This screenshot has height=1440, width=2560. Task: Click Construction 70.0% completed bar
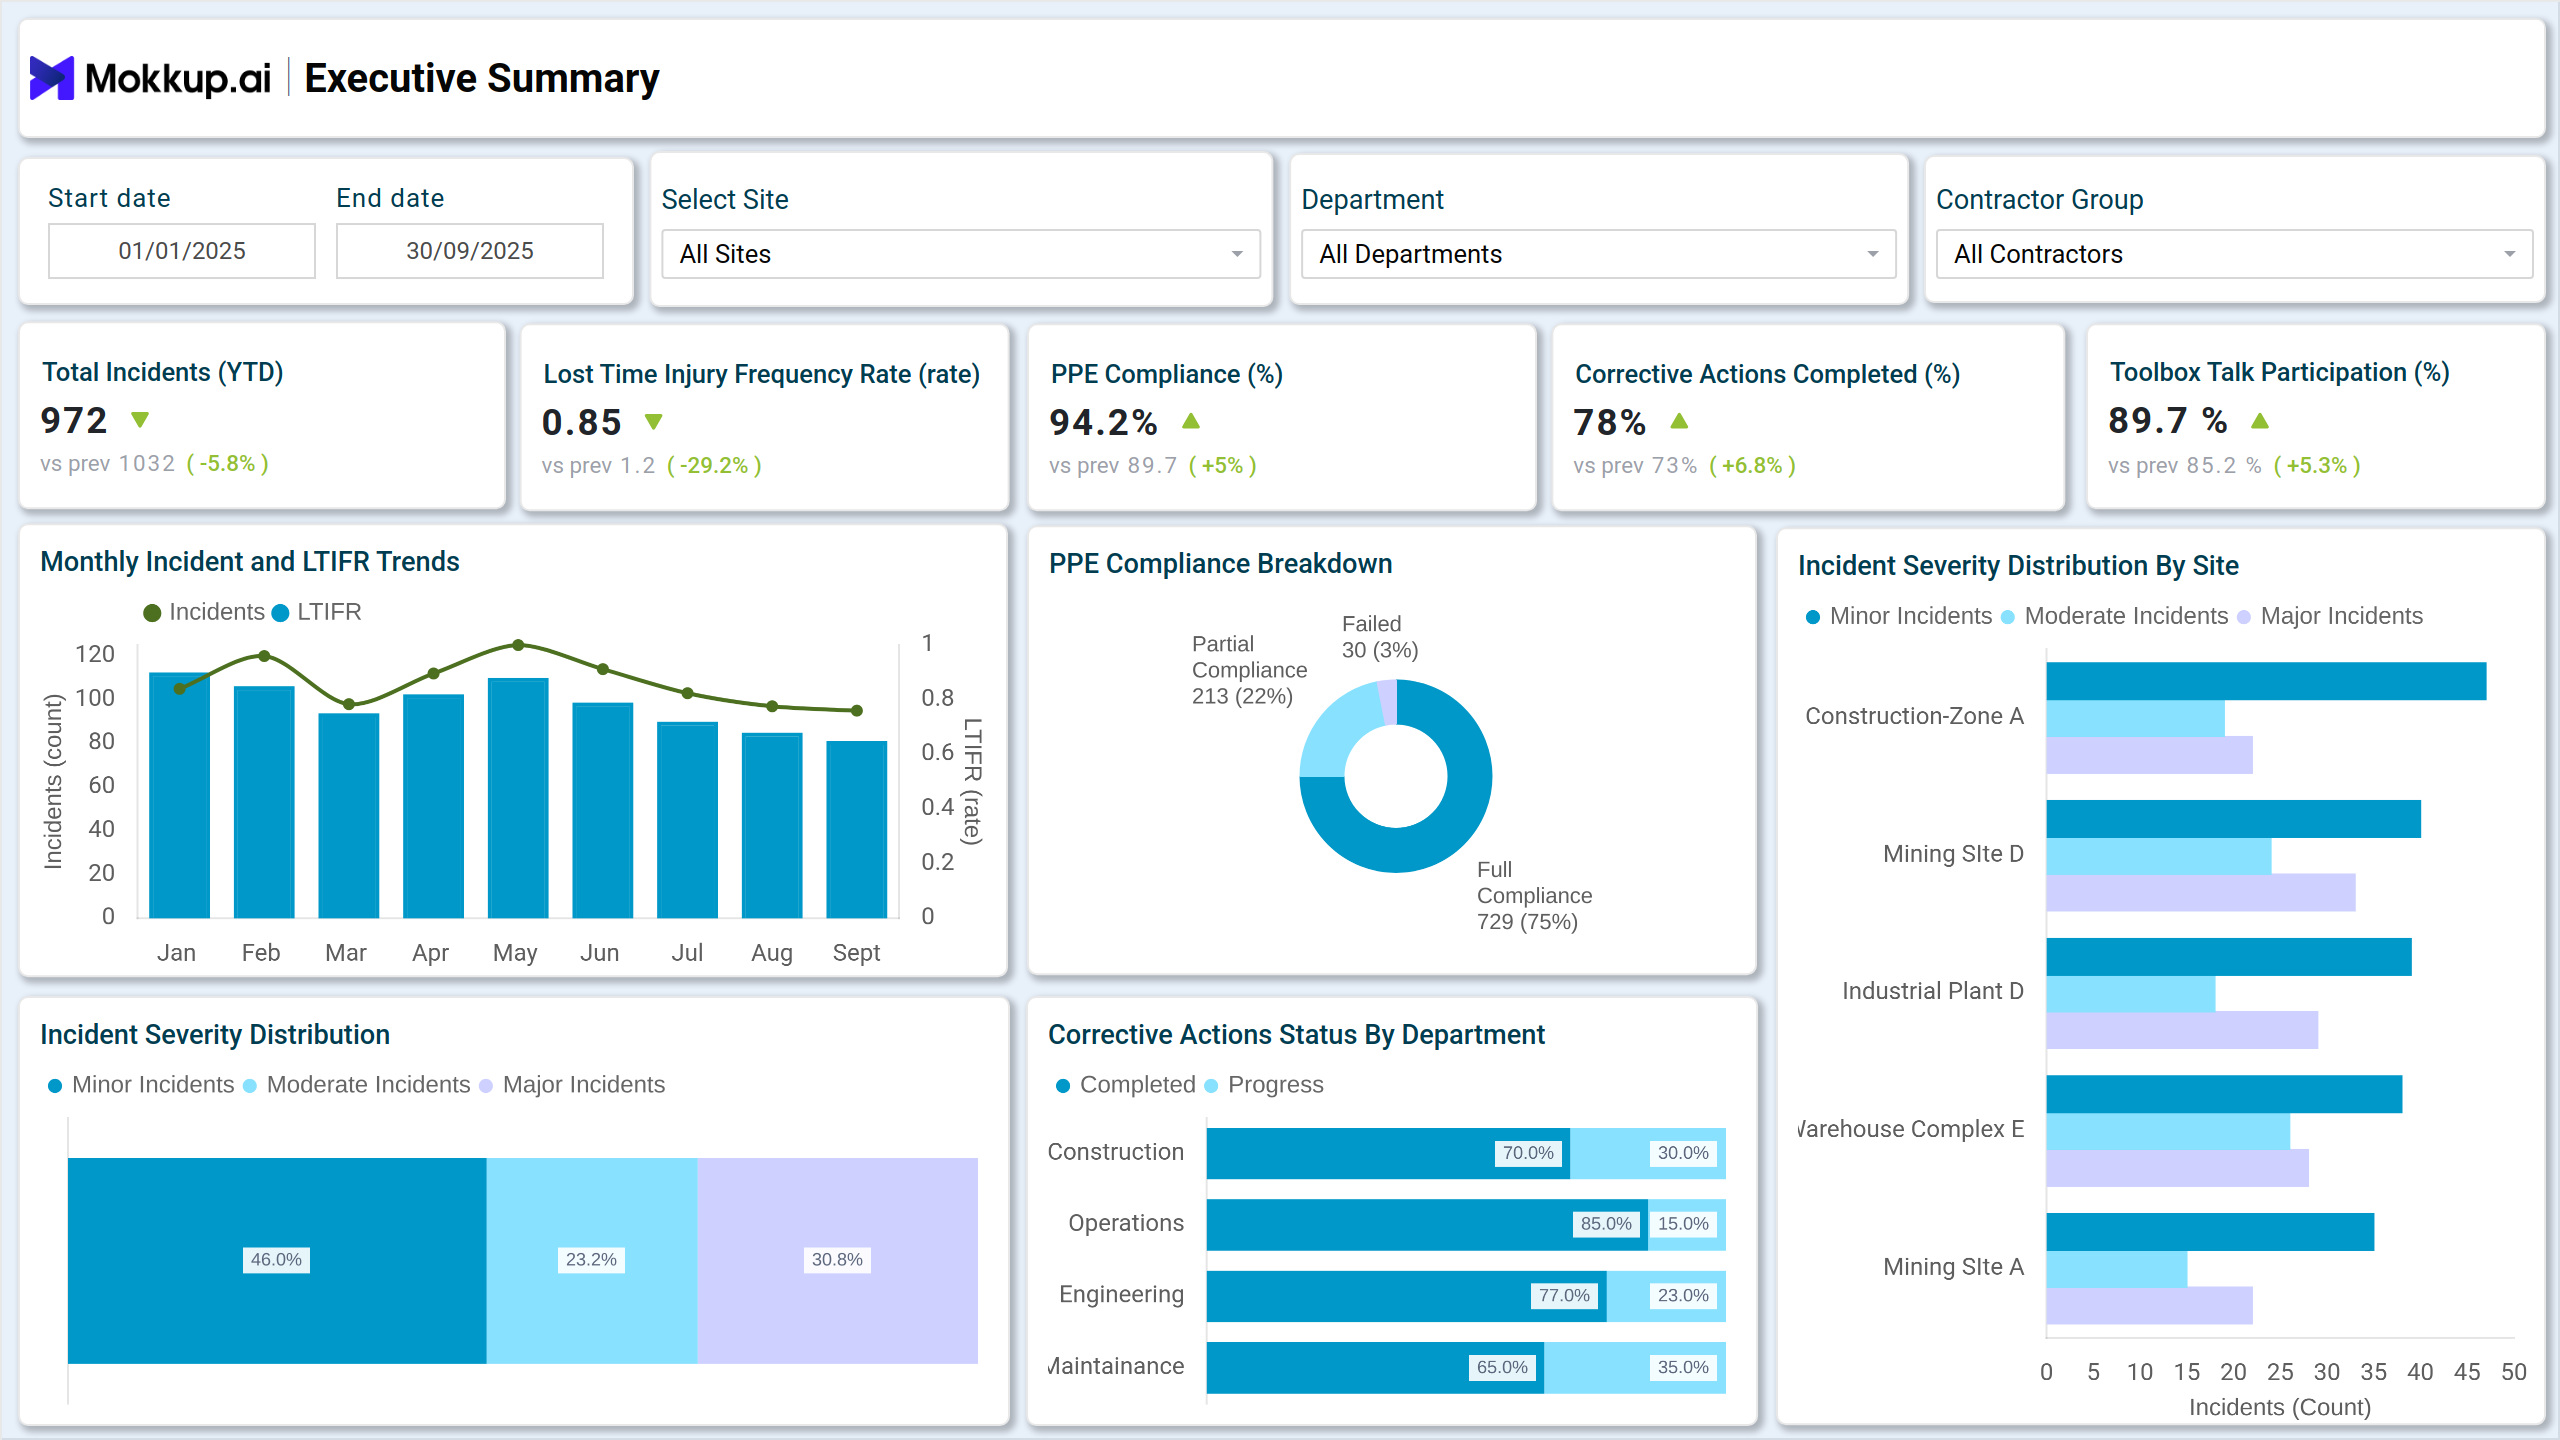click(1388, 1153)
